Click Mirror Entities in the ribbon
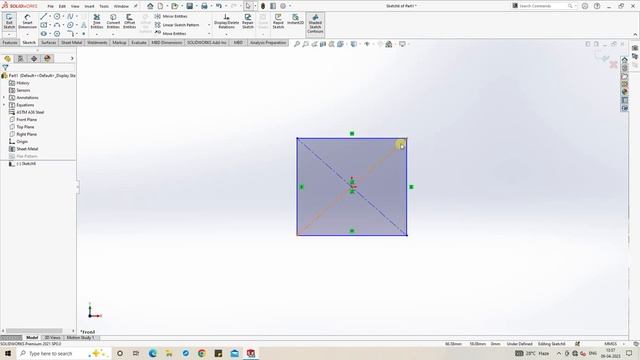Screen dimensions: 640x360 [x=171, y=16]
